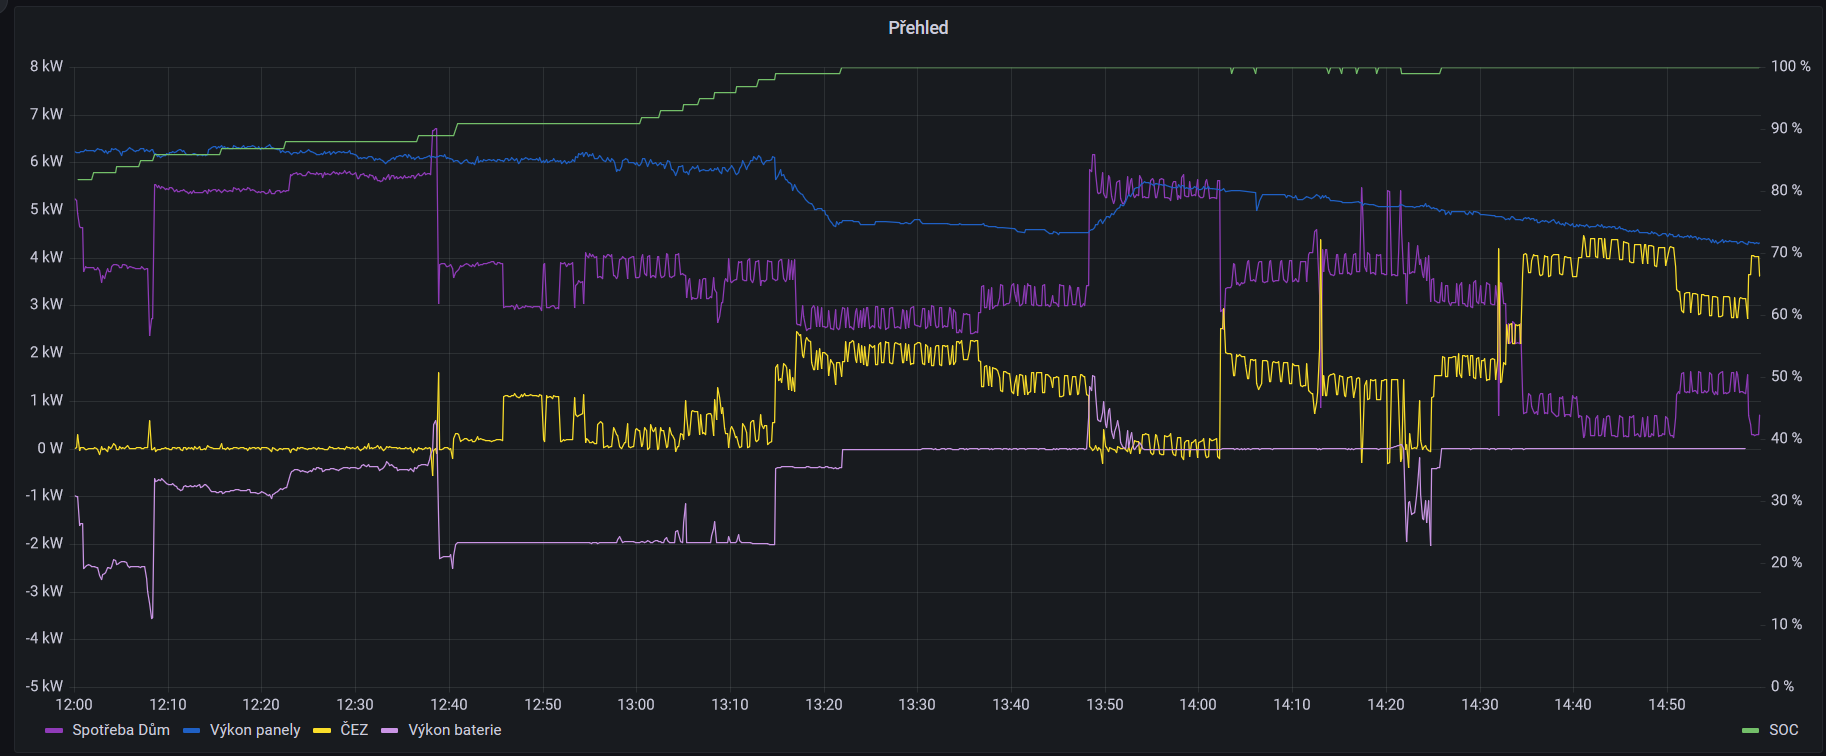The width and height of the screenshot is (1826, 756).
Task: Click the 14:50 time axis label
Action: click(1667, 705)
